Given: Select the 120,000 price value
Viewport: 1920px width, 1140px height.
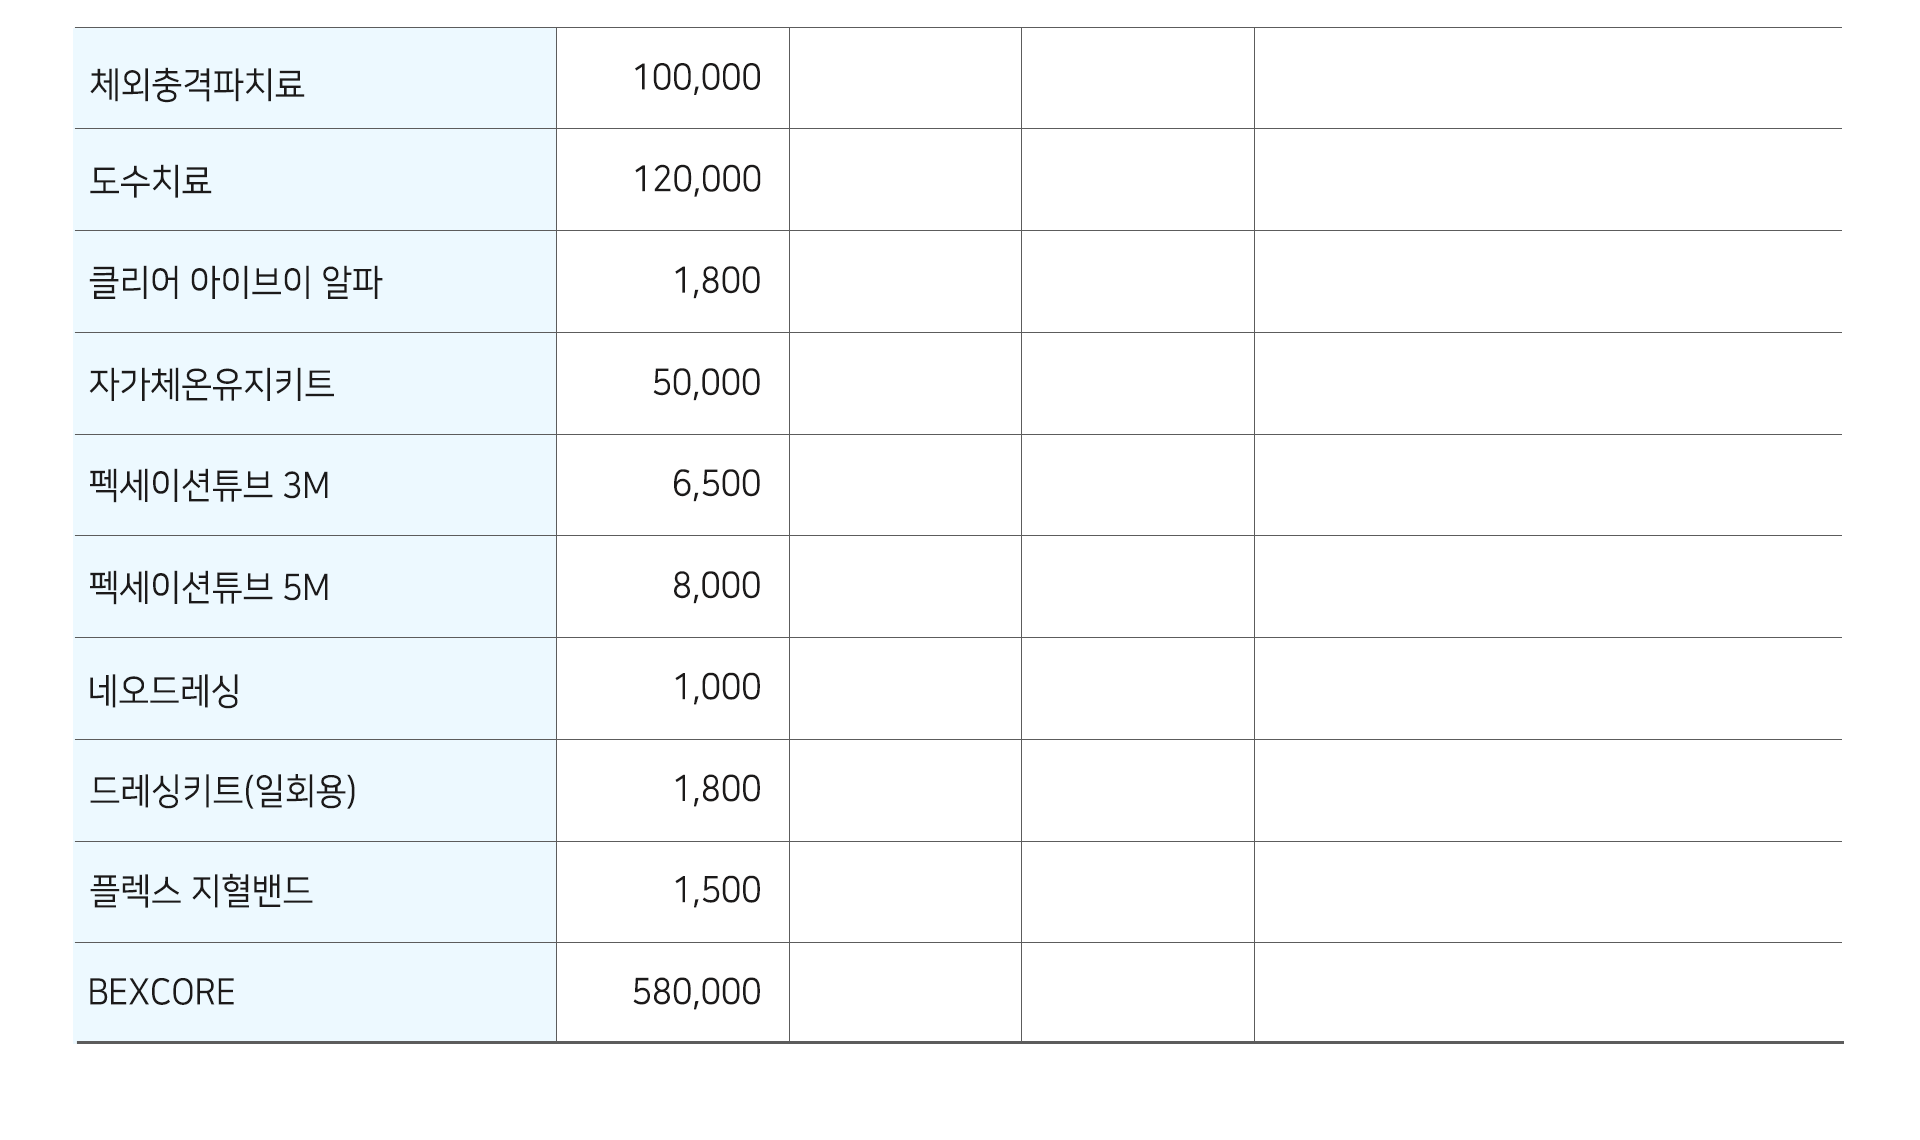Looking at the screenshot, I should (x=697, y=180).
